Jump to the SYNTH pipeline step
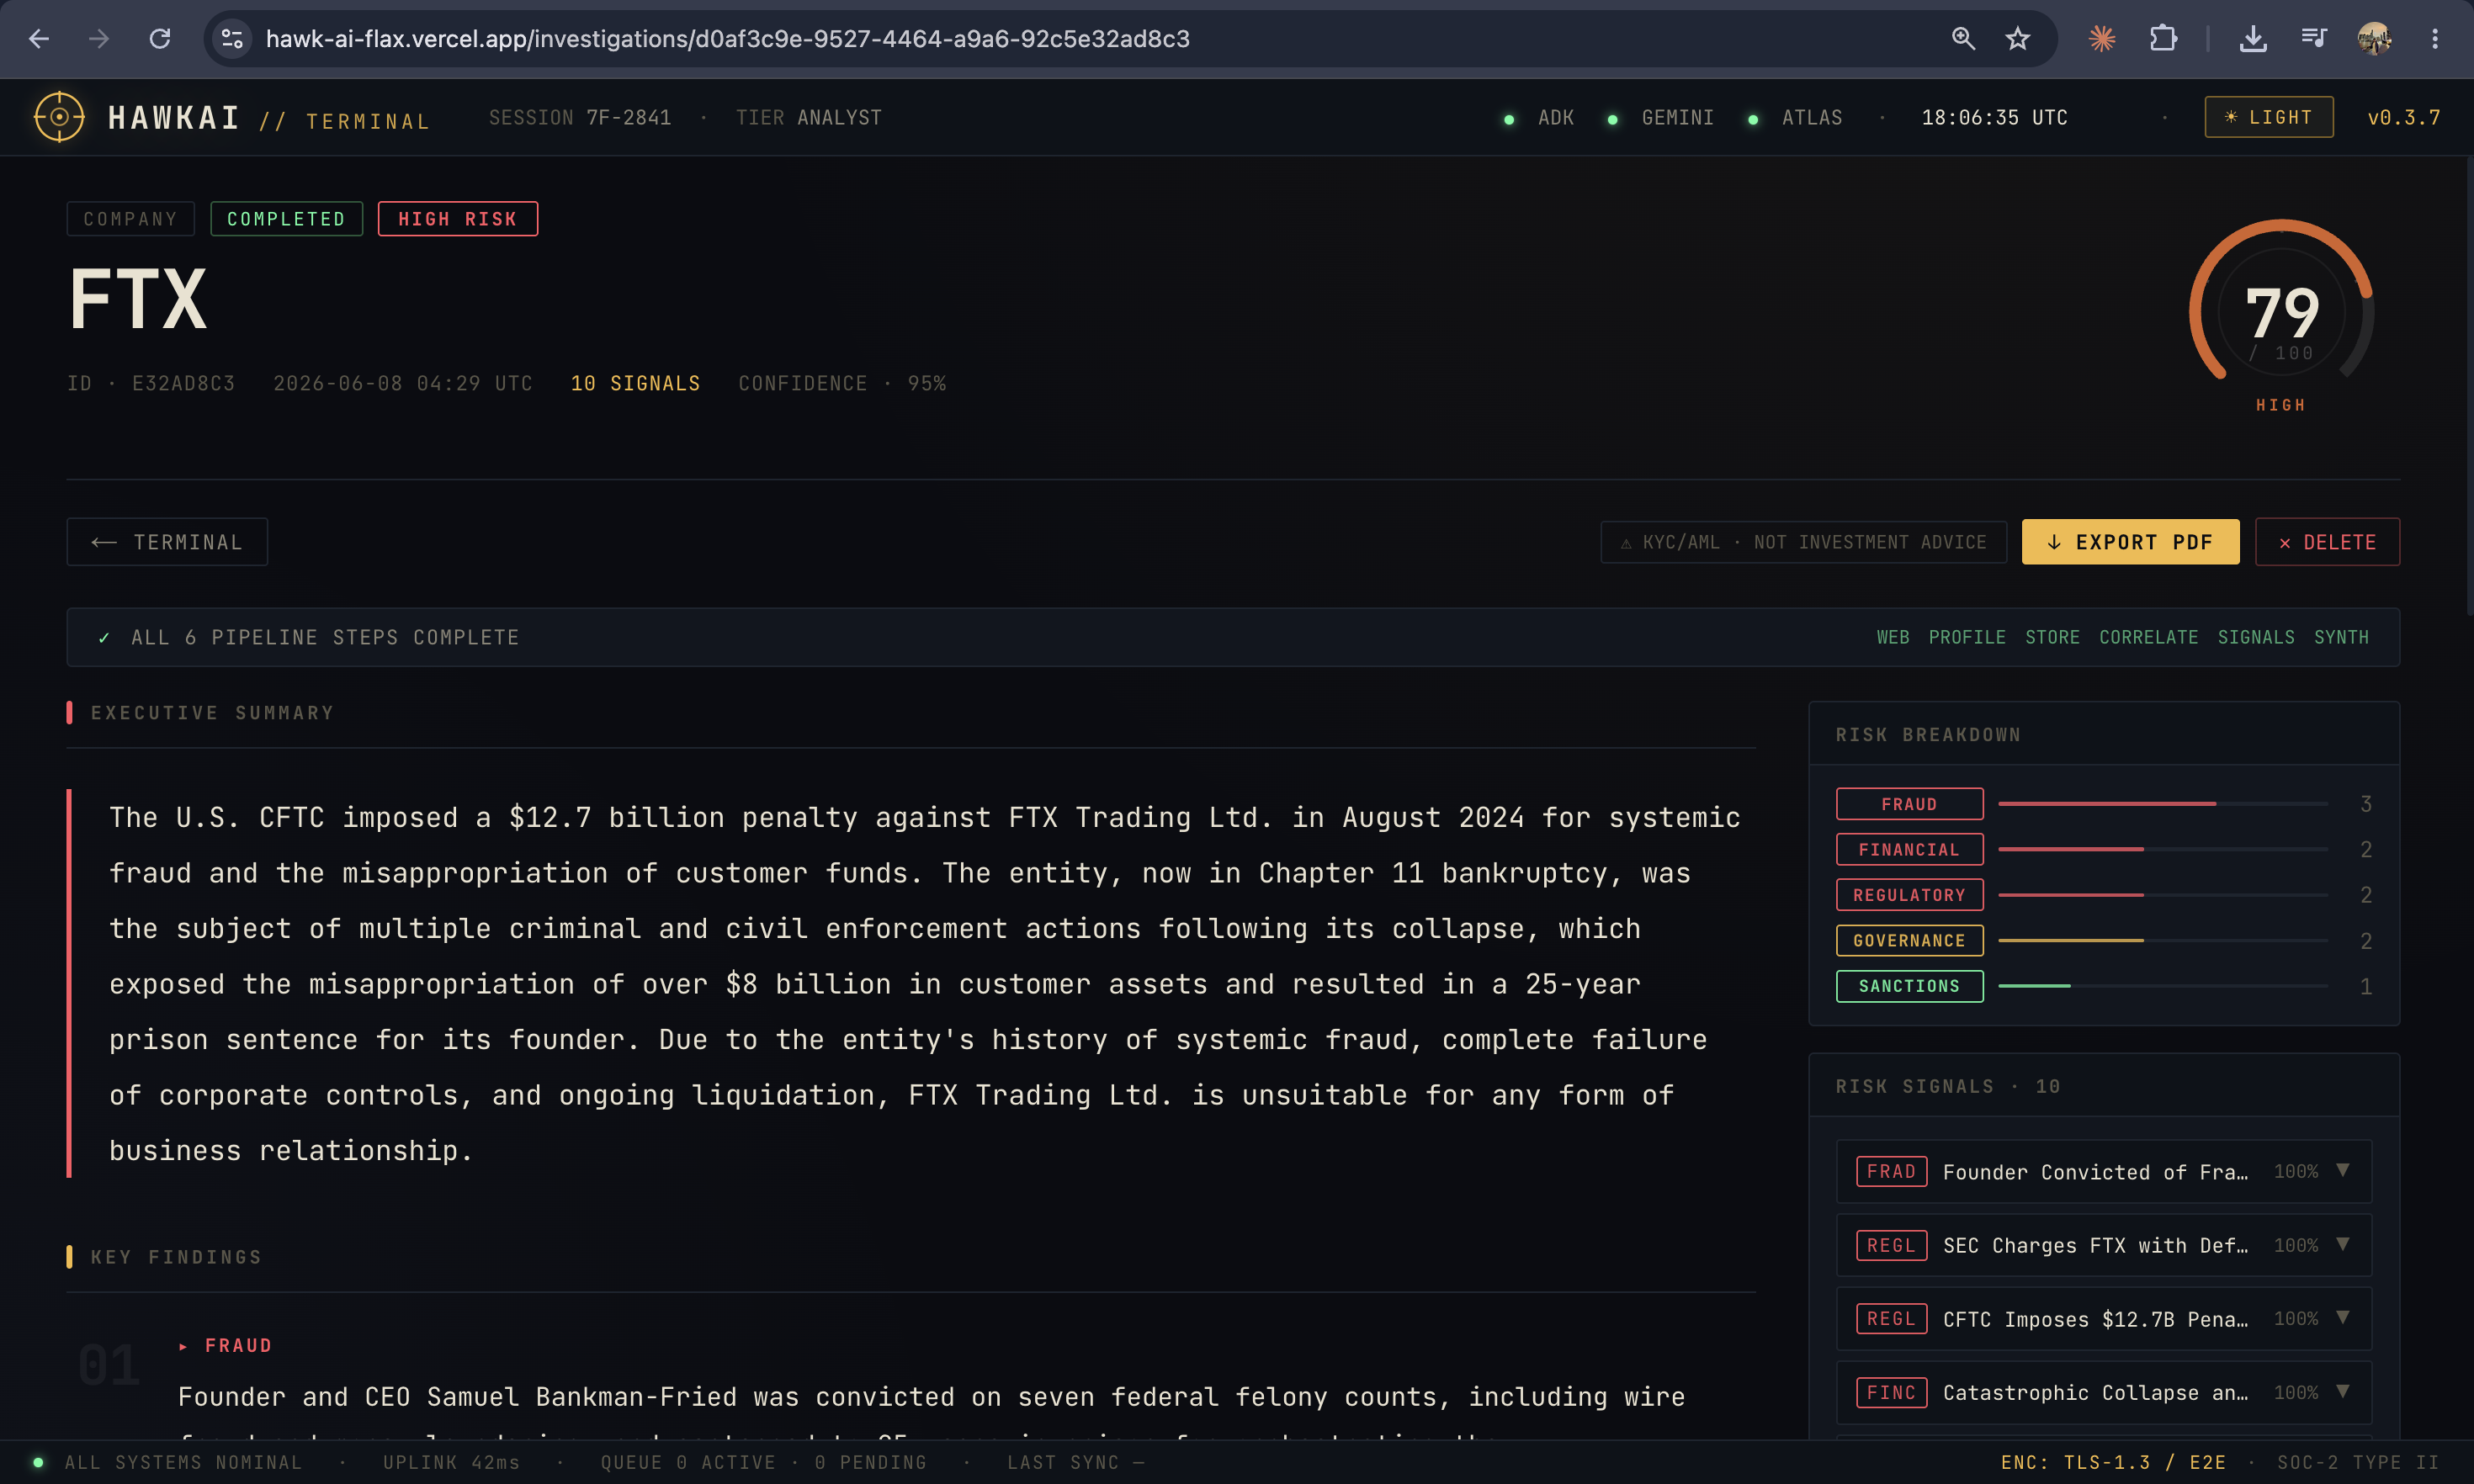 tap(2340, 637)
